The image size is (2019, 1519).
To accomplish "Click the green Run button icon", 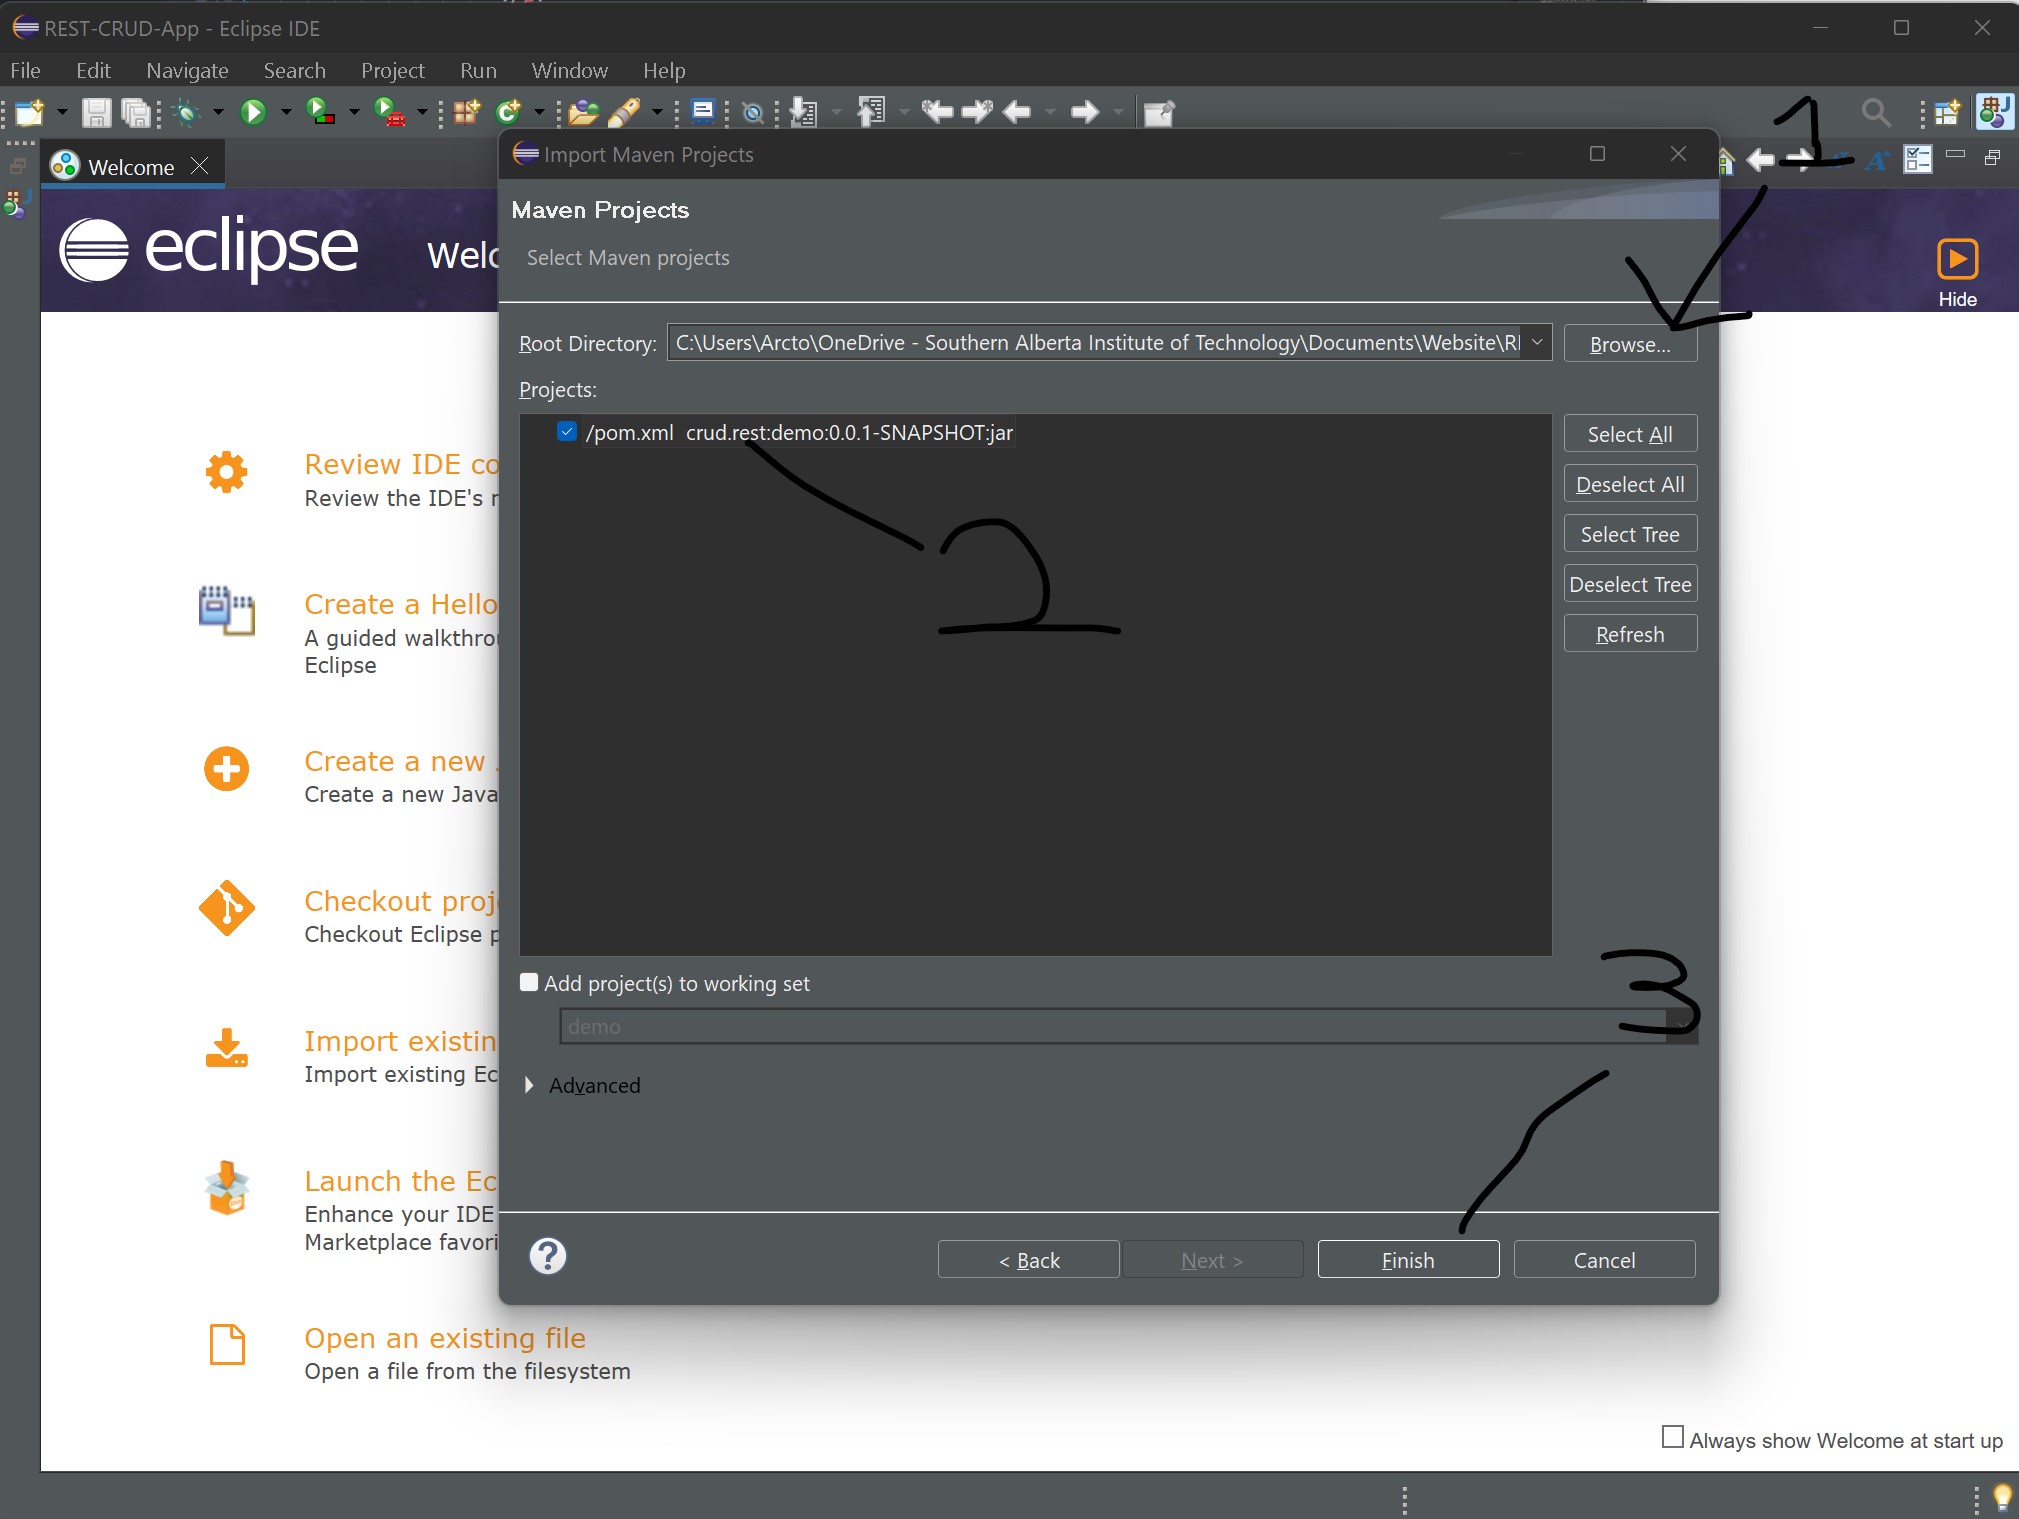I will tap(253, 112).
